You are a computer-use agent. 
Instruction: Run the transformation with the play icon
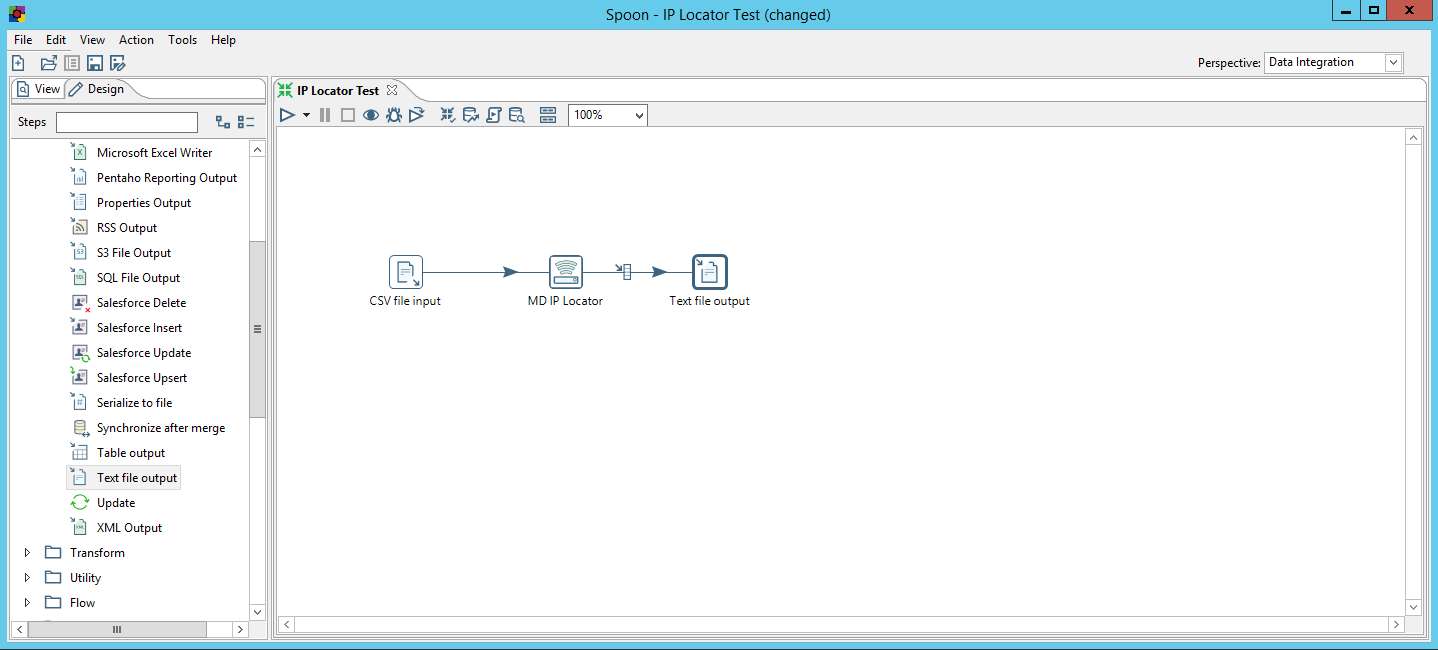(287, 115)
